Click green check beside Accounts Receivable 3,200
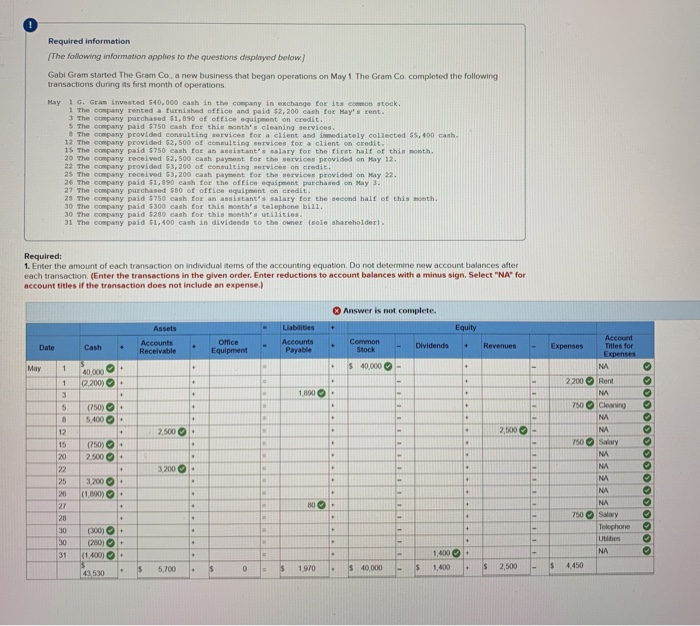 point(182,469)
